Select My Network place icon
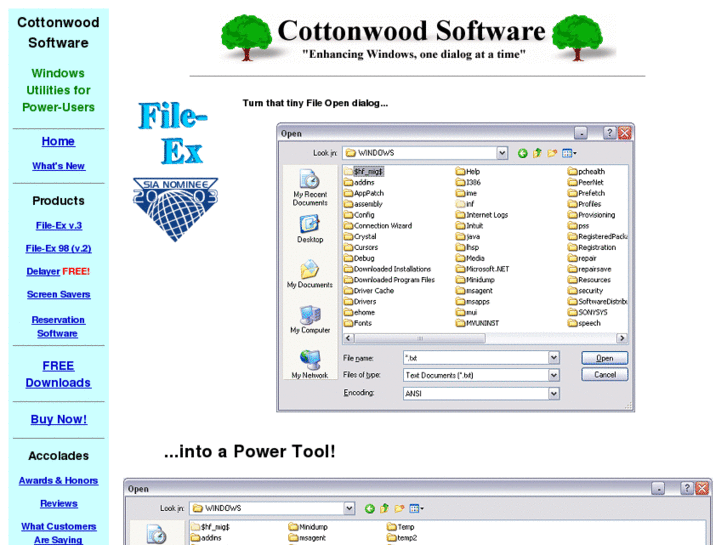Viewport: 727px width, 545px height. click(x=310, y=364)
